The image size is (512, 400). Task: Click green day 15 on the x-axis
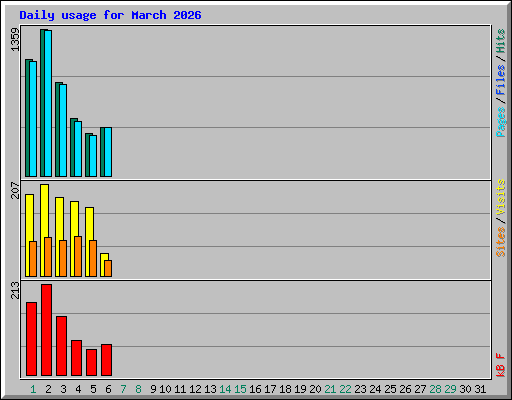pyautogui.click(x=240, y=389)
